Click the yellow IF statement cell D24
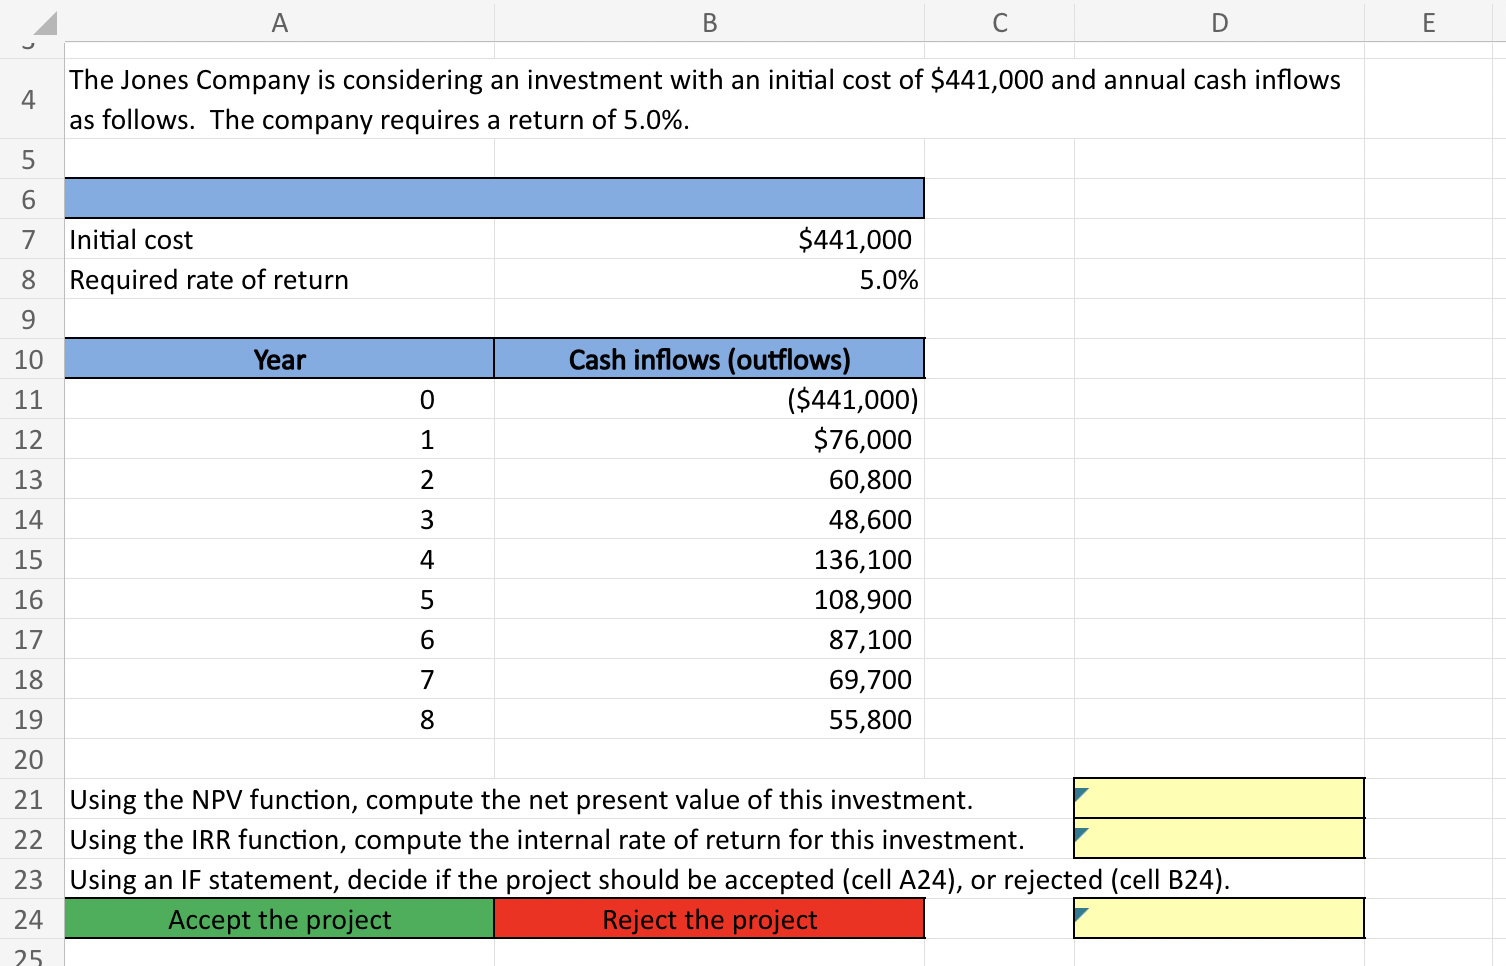 click(1219, 918)
